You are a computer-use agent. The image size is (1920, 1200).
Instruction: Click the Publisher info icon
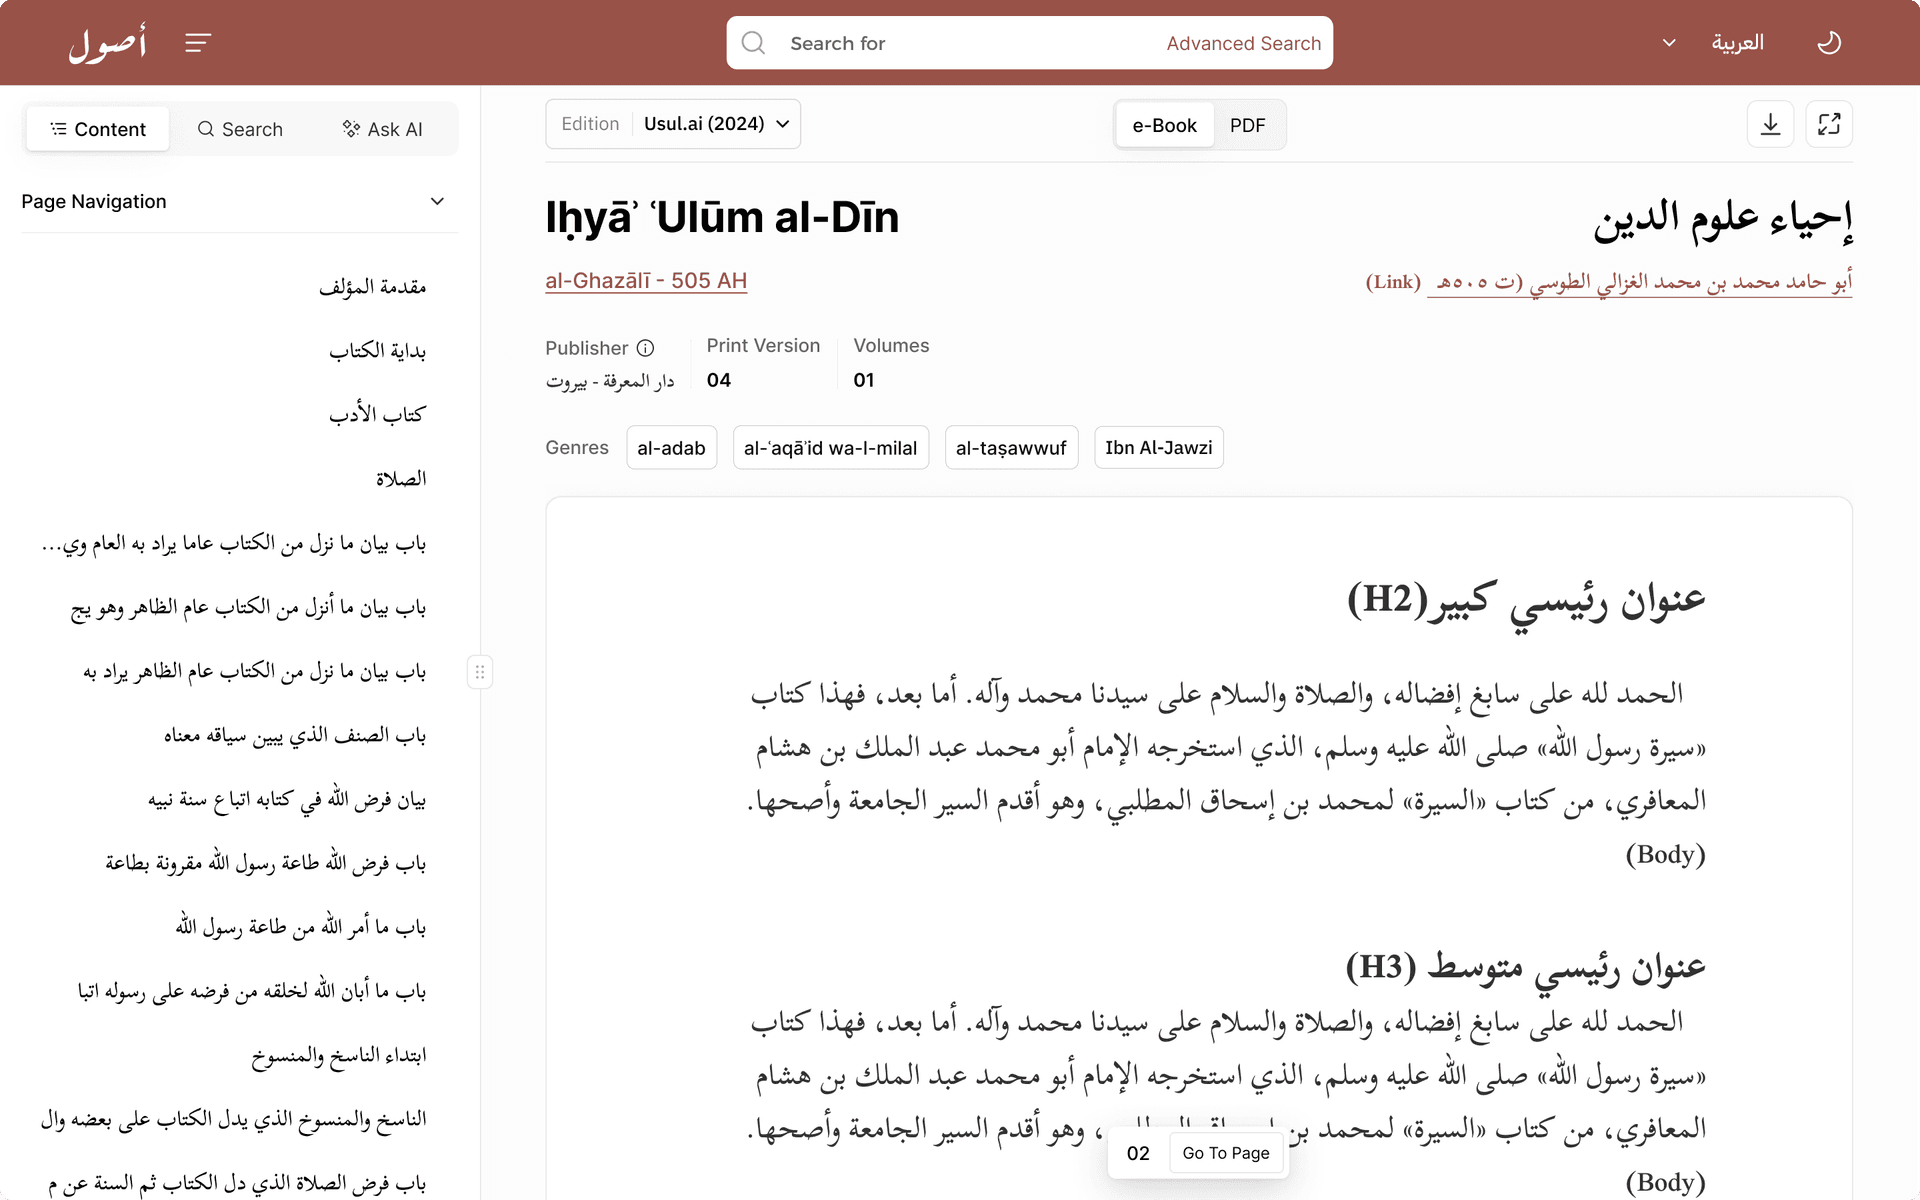pos(646,348)
